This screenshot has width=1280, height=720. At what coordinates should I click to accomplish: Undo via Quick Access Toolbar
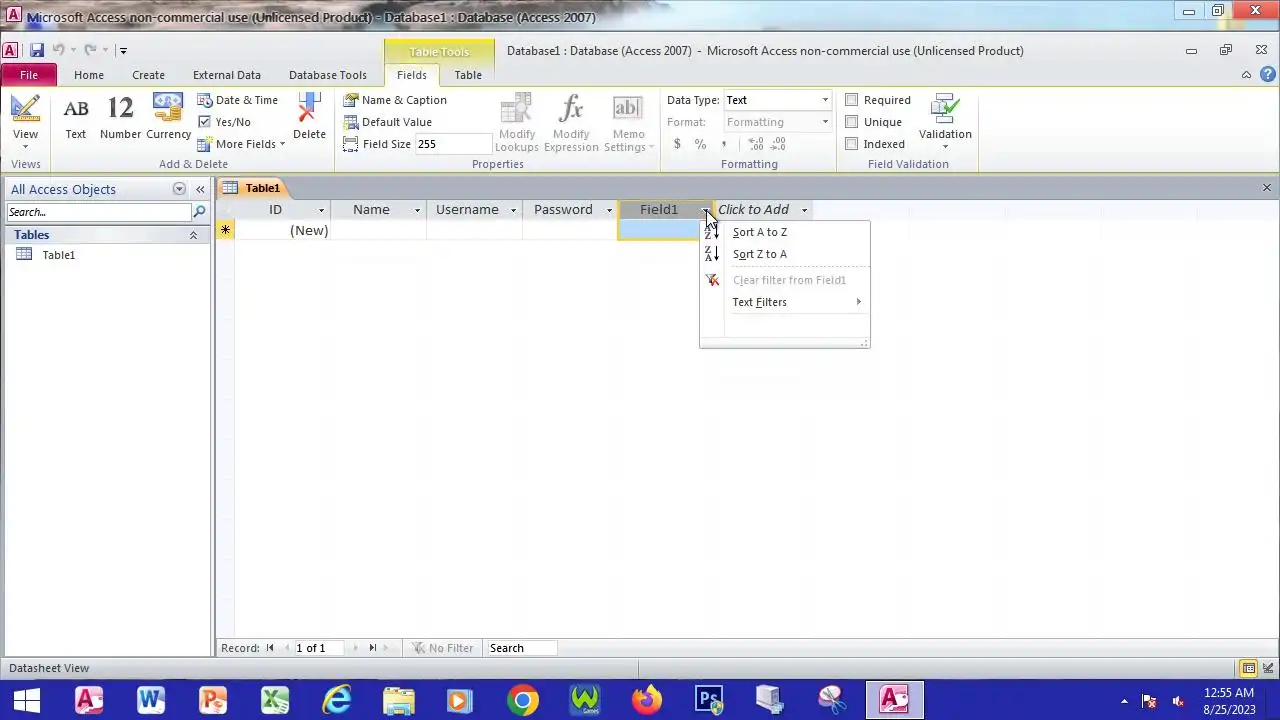point(58,50)
